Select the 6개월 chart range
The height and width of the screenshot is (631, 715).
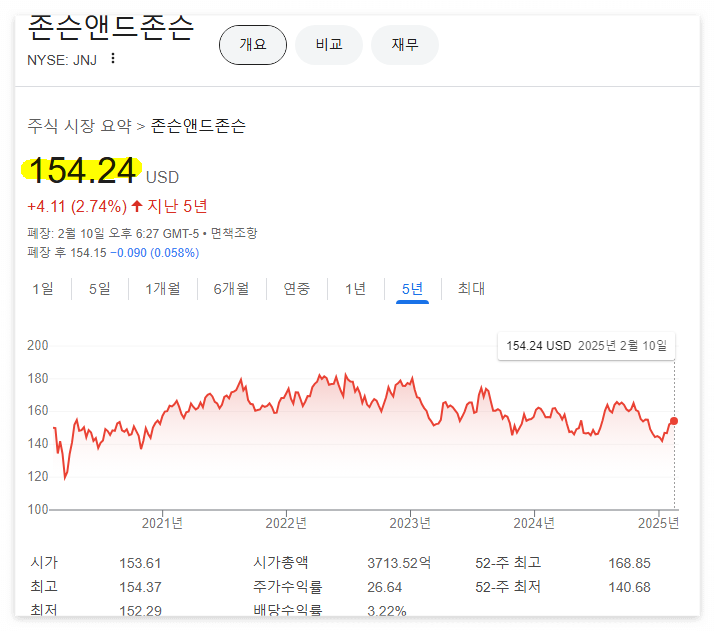click(231, 289)
